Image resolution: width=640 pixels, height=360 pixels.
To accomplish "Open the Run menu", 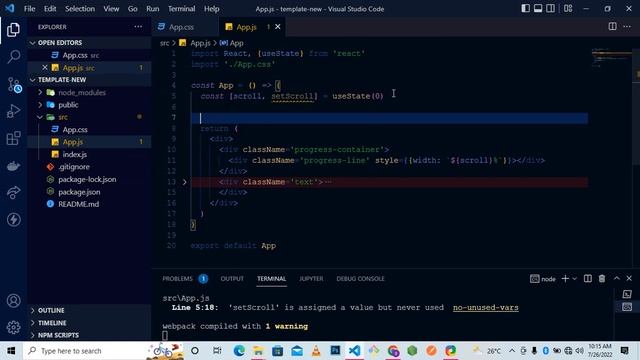I will (153, 9).
